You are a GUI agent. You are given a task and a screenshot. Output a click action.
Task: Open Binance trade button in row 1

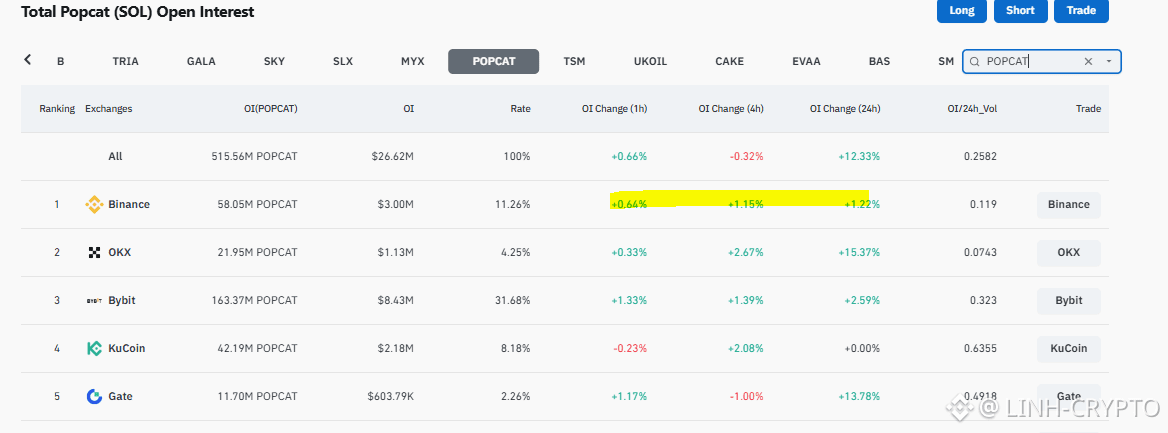coord(1068,204)
